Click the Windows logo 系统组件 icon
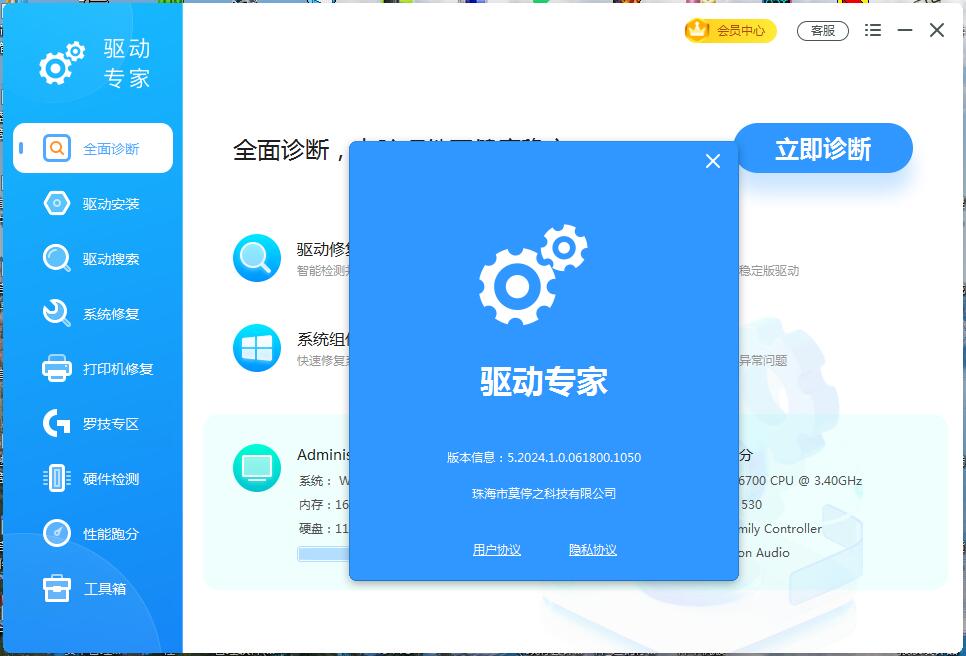This screenshot has width=966, height=656. (257, 348)
